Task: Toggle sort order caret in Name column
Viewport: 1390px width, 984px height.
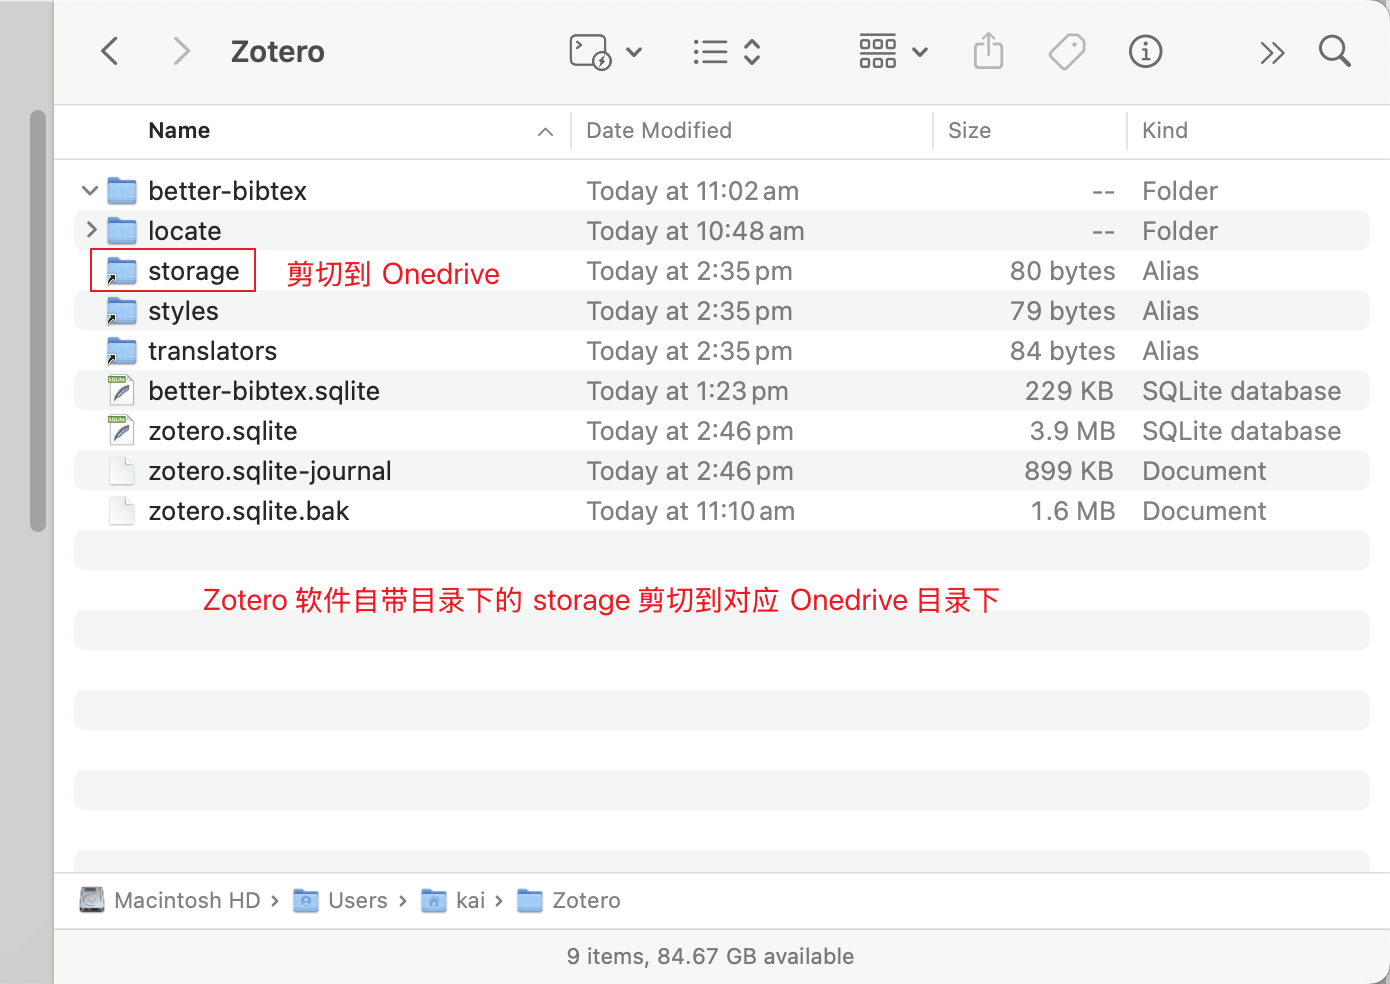Action: (x=545, y=132)
